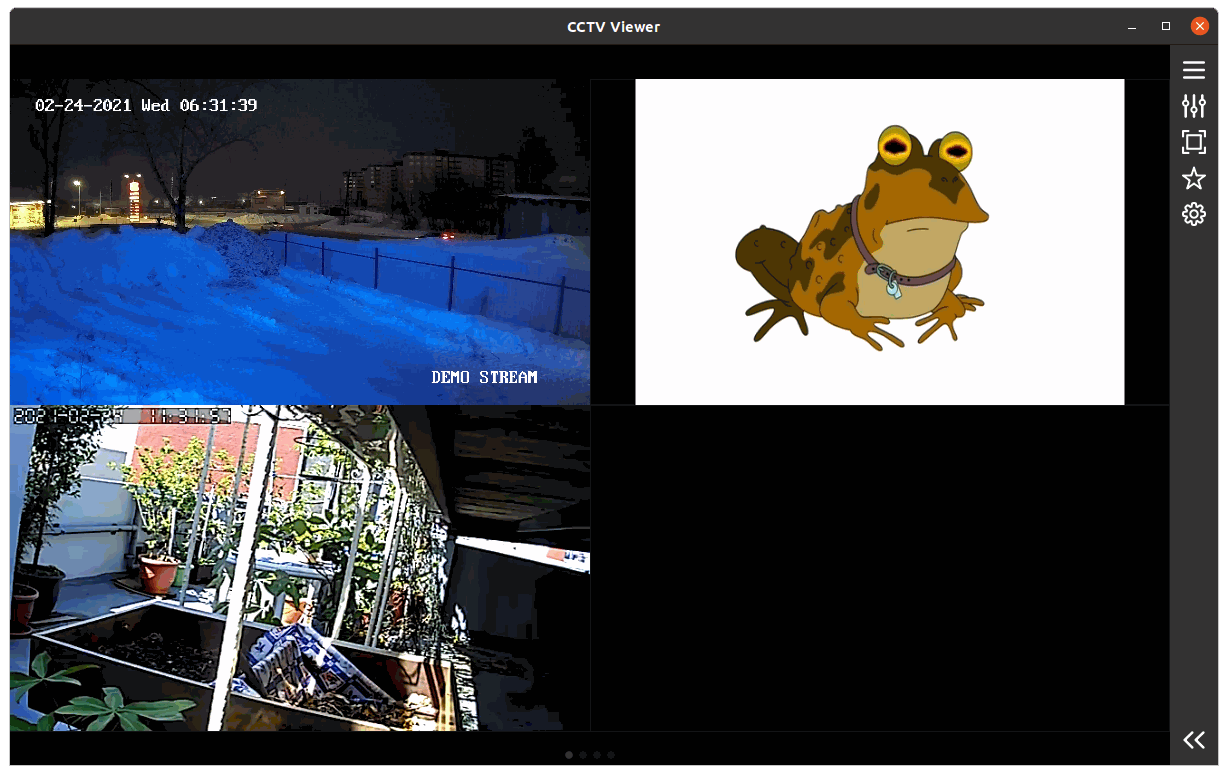Select the snowy street demo stream
1228x775 pixels.
tap(300, 242)
